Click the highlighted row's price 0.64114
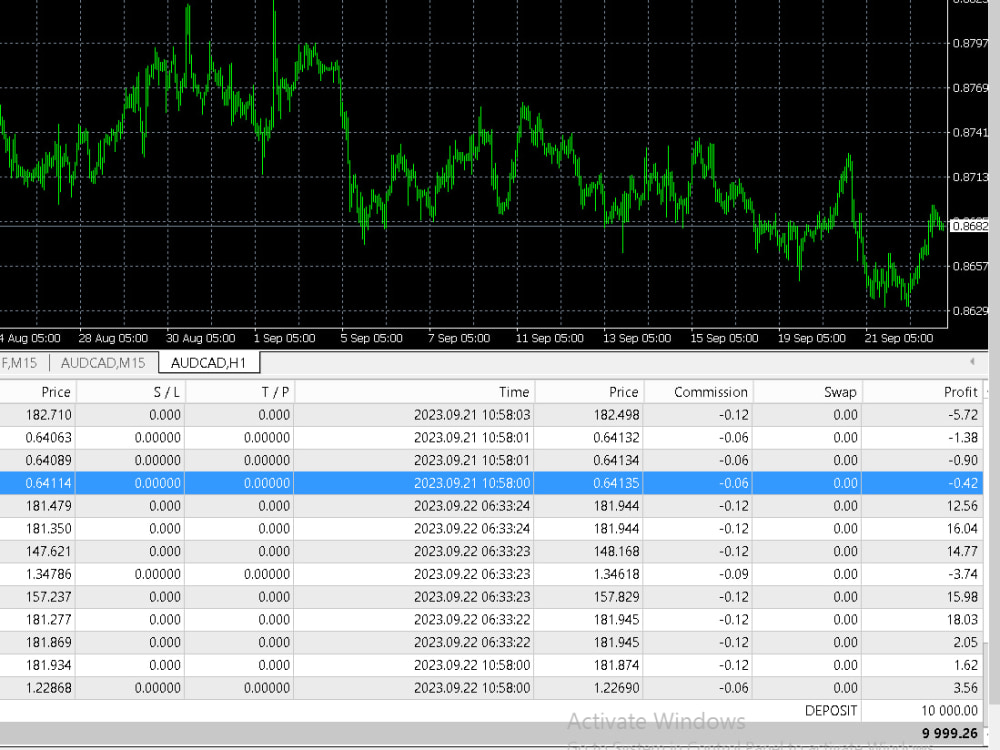 coord(48,483)
